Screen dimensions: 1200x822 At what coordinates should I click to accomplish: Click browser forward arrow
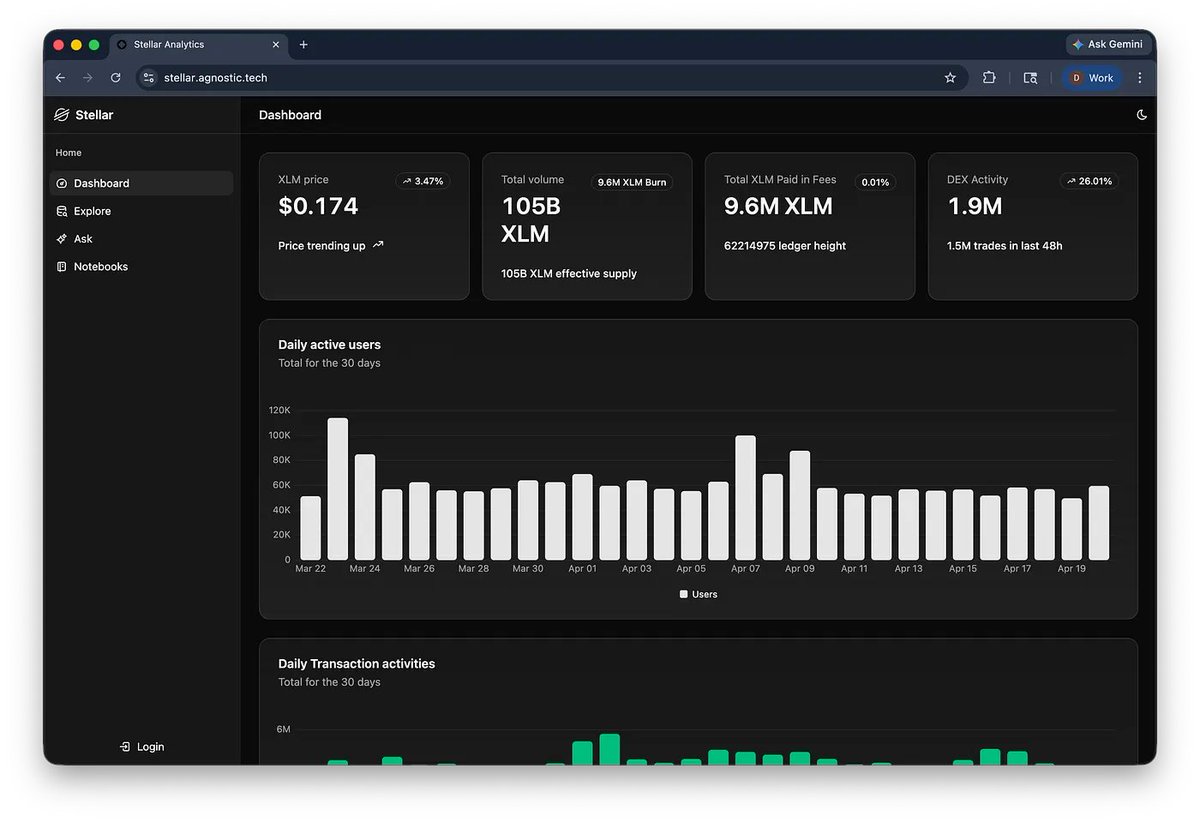88,78
